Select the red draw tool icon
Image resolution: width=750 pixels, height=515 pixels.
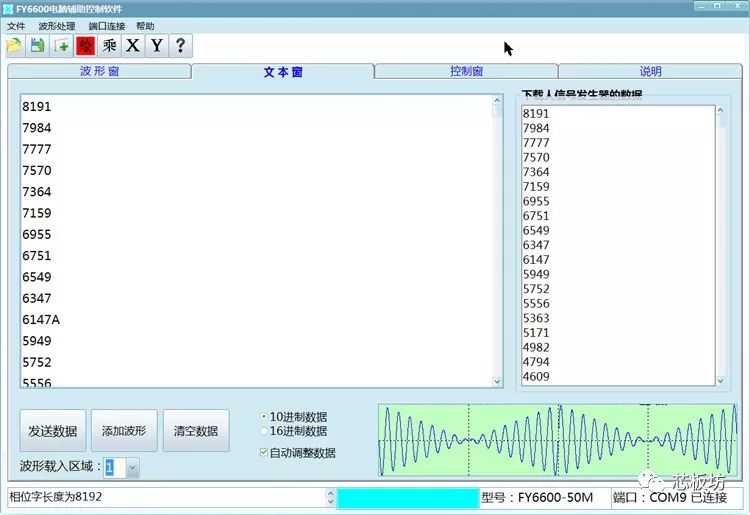pyautogui.click(x=86, y=46)
